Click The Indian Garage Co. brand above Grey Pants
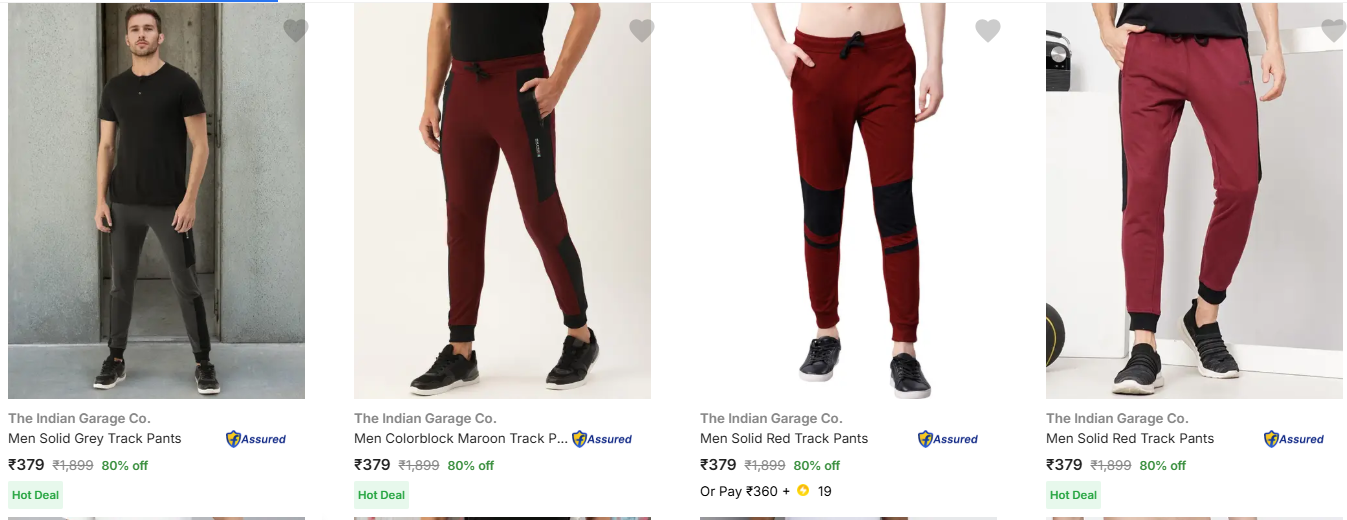This screenshot has height=520, width=1347. 79,419
